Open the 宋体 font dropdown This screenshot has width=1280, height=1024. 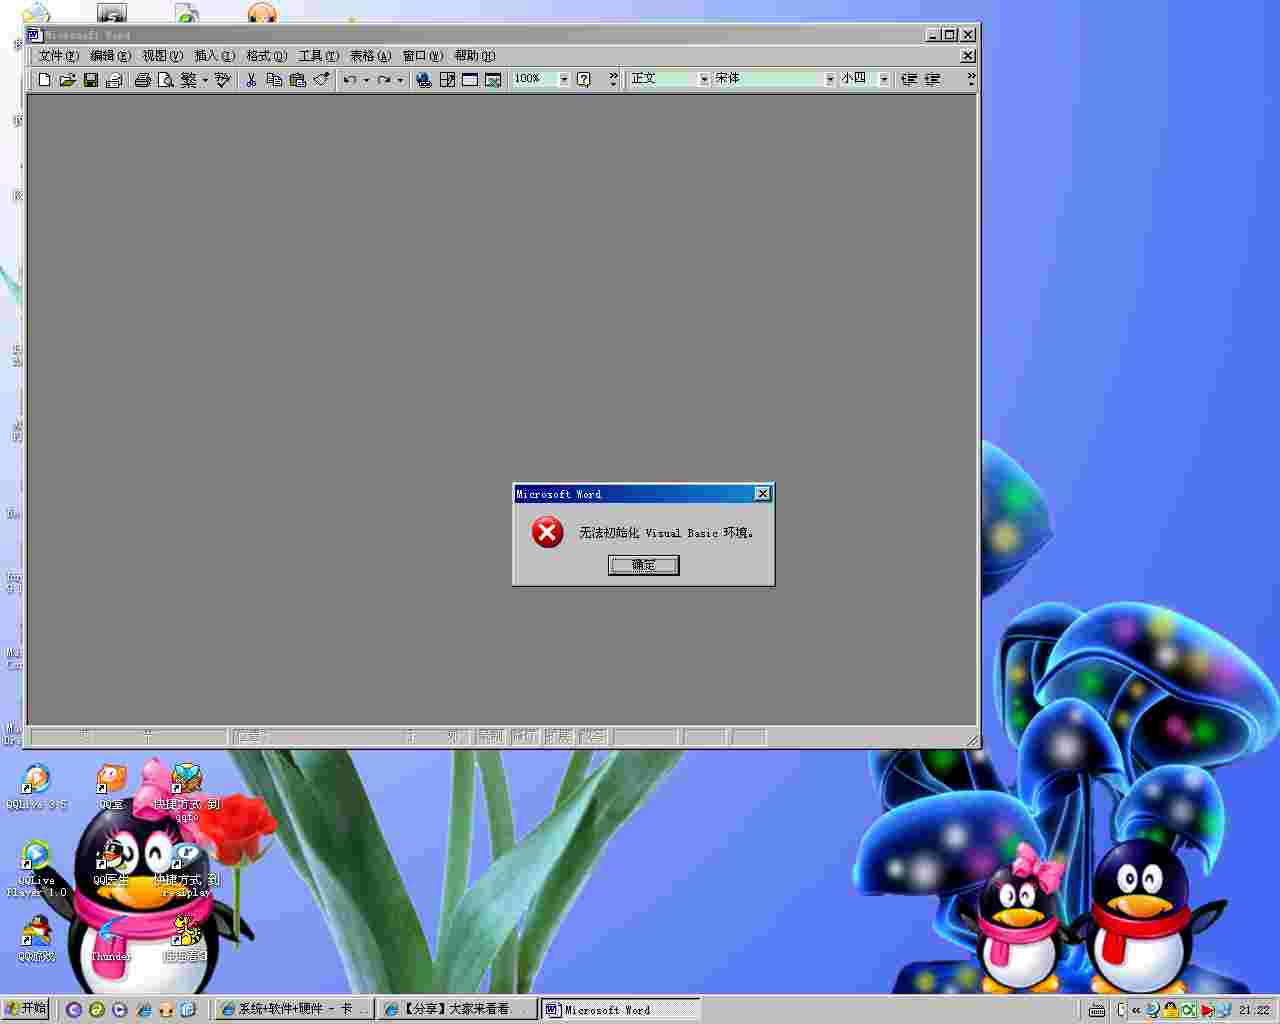(x=829, y=79)
